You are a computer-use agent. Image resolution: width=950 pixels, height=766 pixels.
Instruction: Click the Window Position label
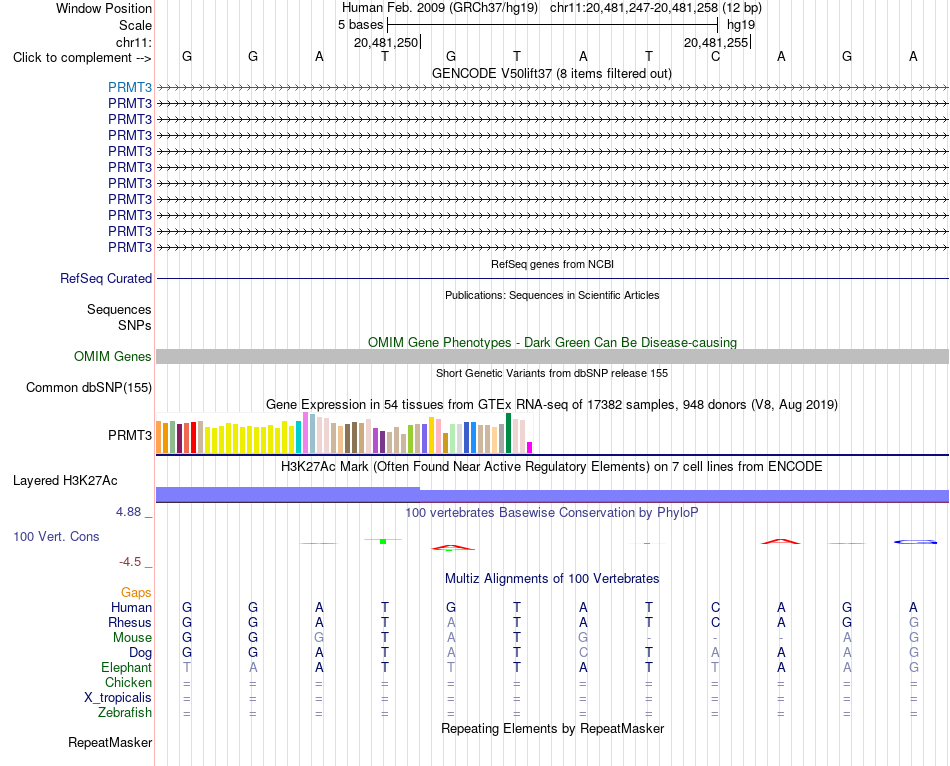tap(104, 8)
